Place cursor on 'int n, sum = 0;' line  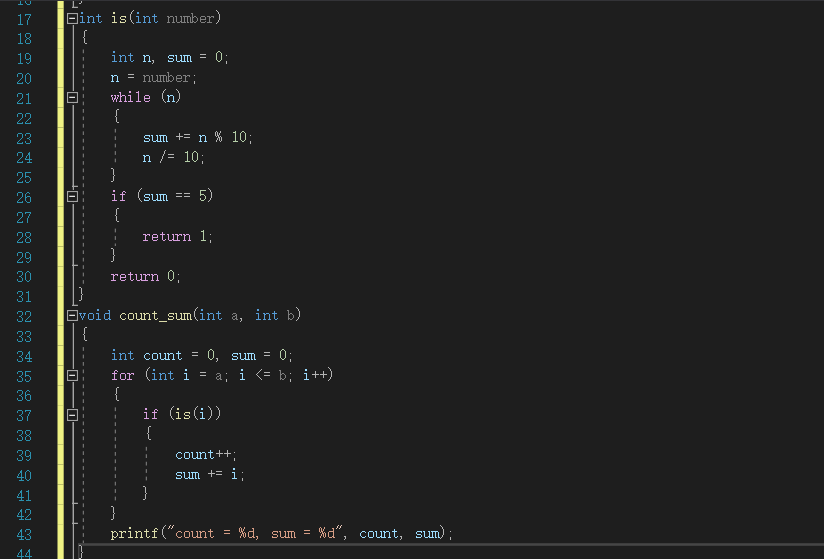[x=169, y=57]
